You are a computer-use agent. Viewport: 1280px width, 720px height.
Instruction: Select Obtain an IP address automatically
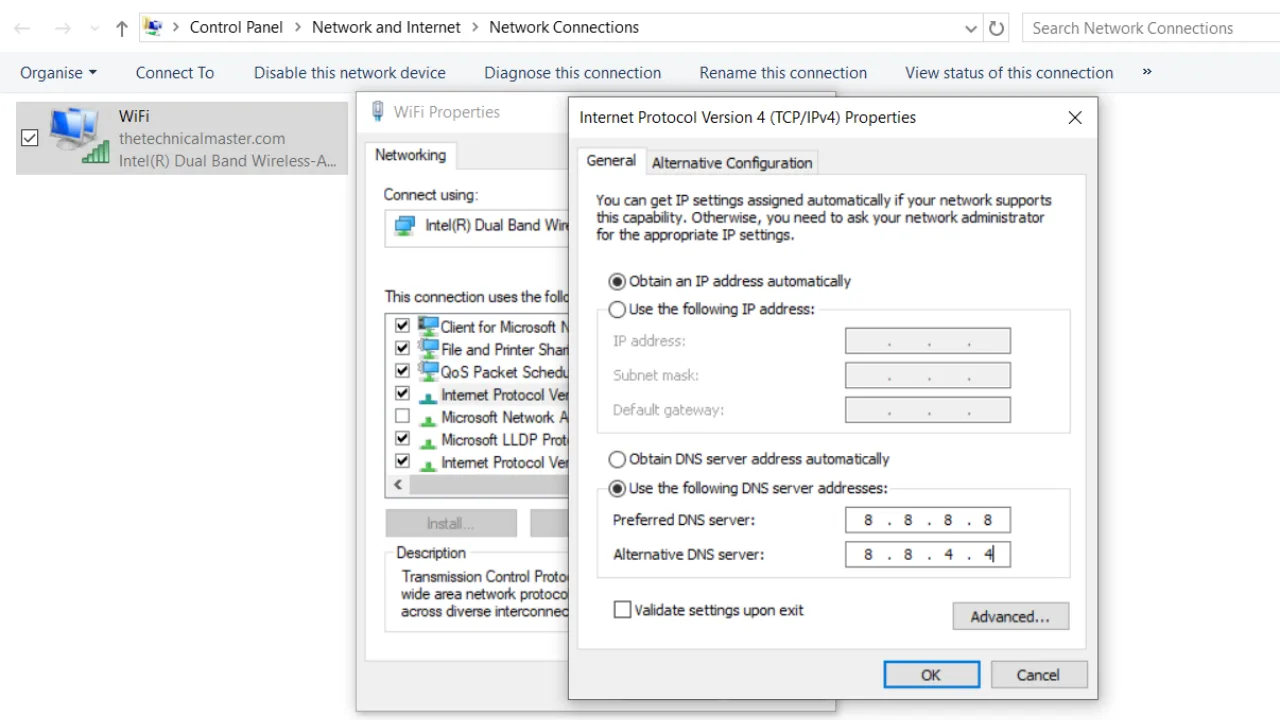(617, 281)
